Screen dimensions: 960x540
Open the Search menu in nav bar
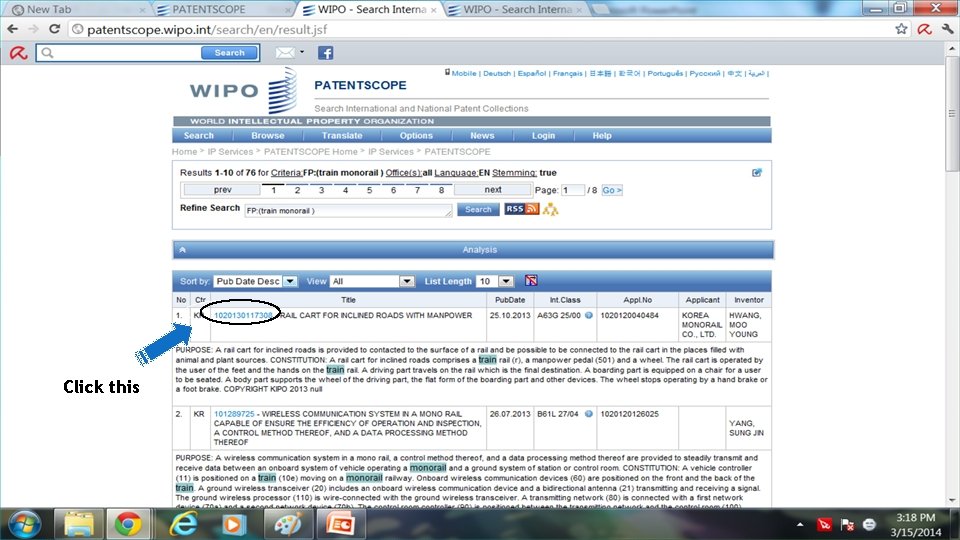point(198,135)
